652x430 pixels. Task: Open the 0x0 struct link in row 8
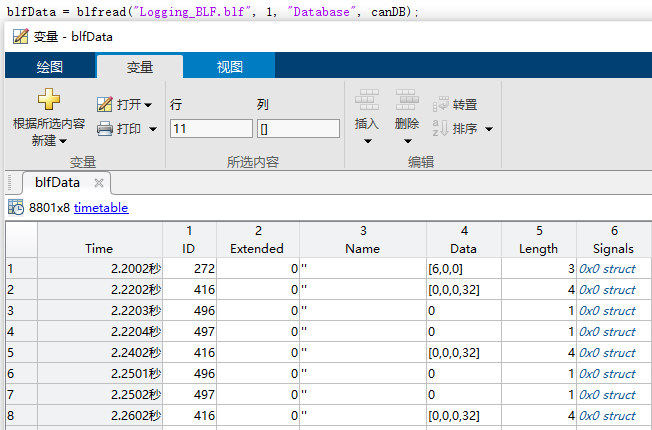(x=607, y=415)
